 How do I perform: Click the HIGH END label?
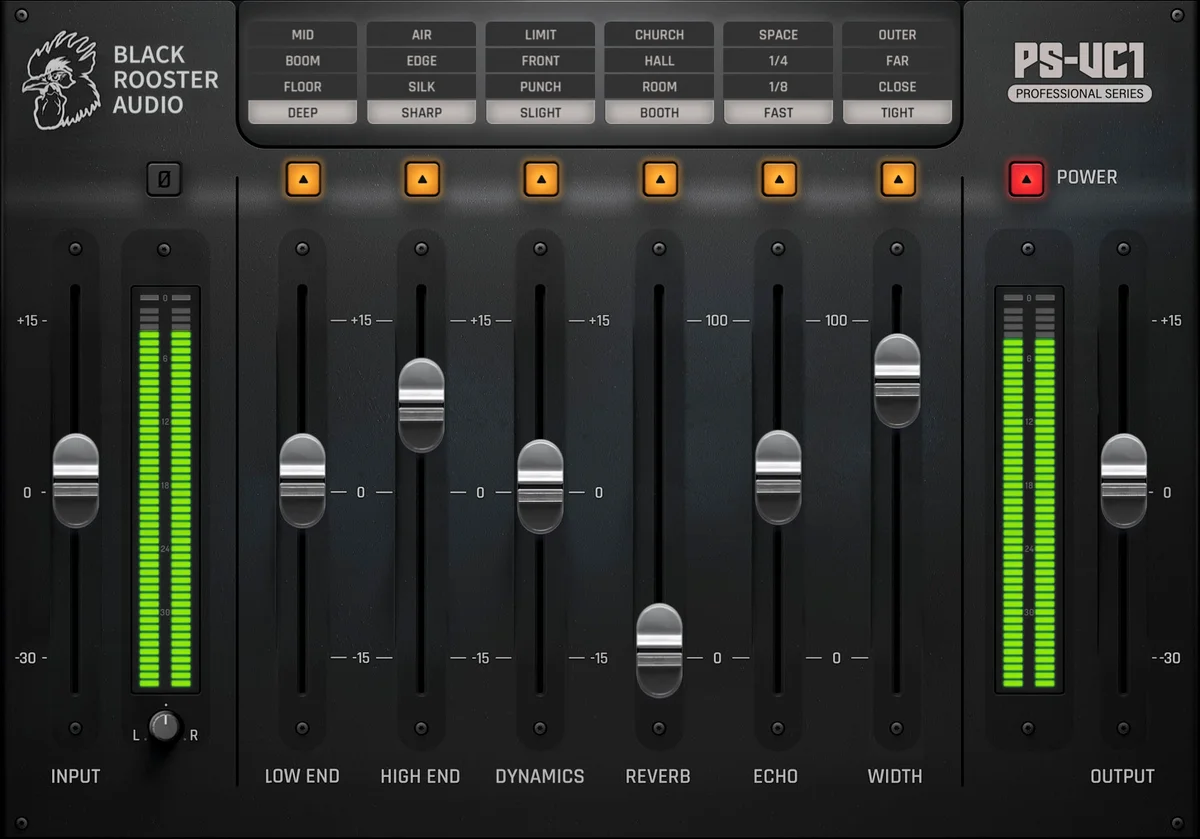420,776
